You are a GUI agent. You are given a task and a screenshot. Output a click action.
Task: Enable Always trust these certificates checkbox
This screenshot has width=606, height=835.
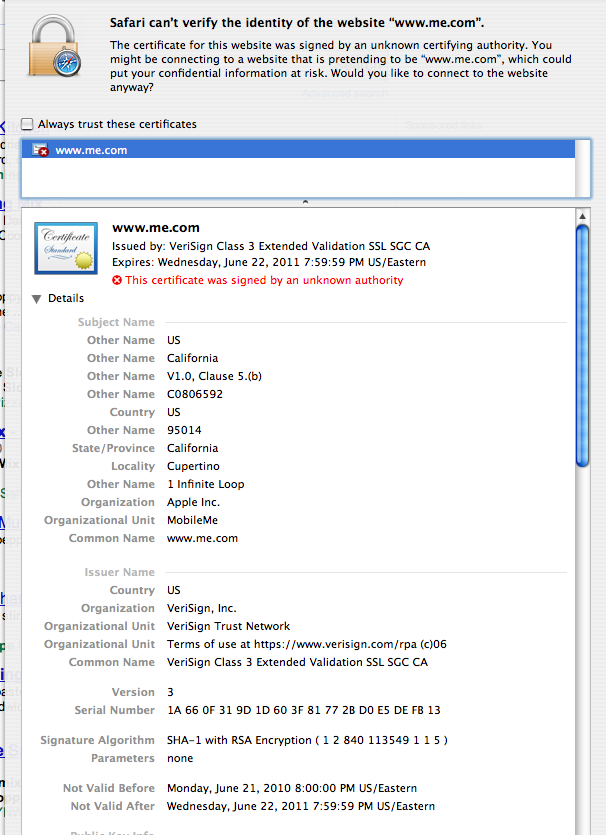click(x=27, y=124)
